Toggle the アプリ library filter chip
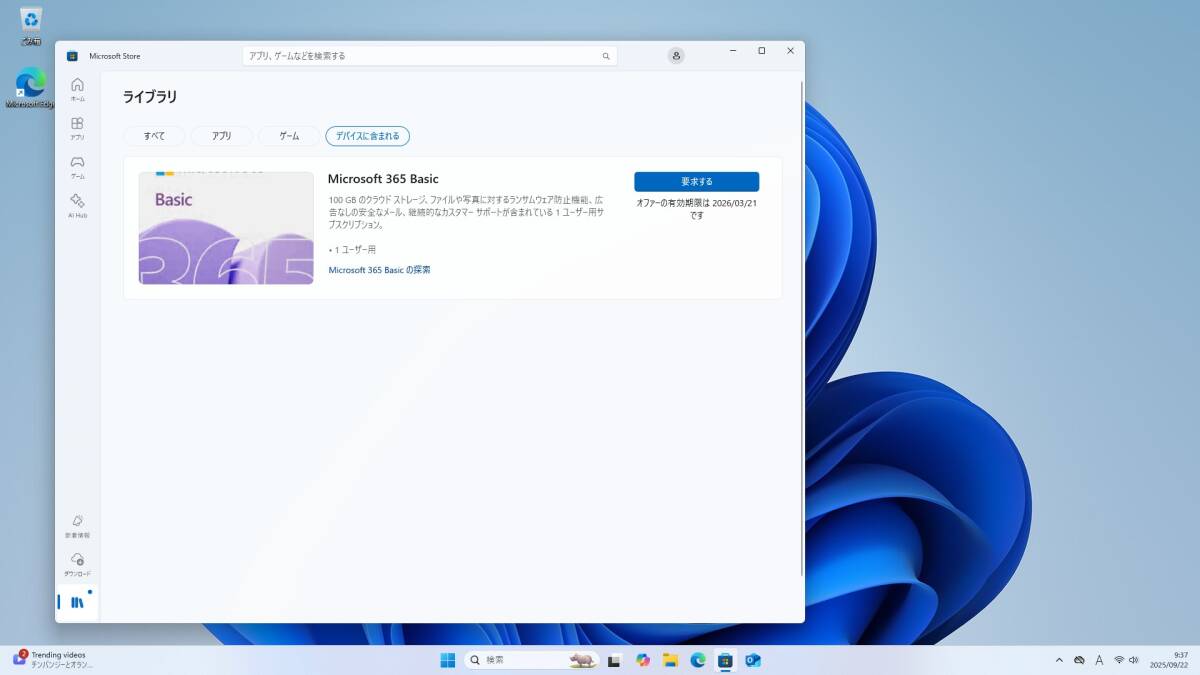 tap(221, 136)
